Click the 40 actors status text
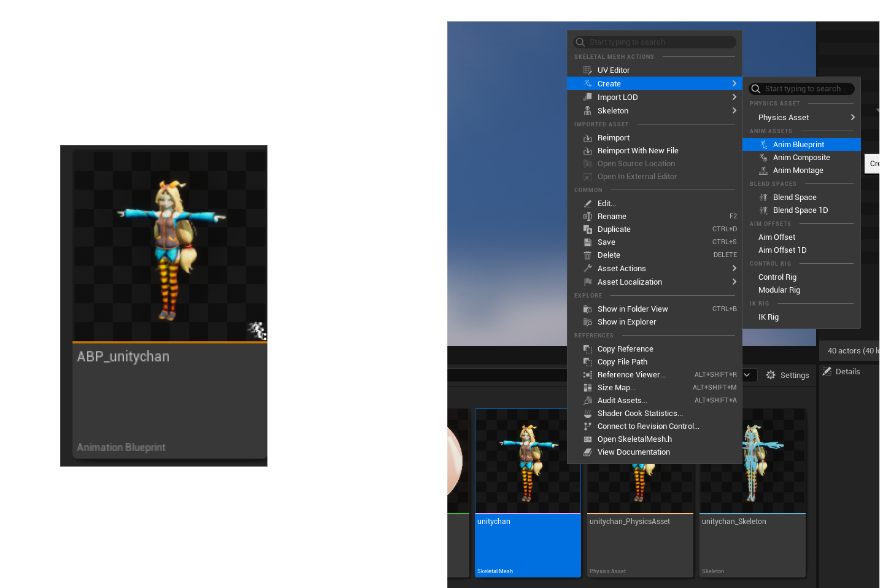 click(x=853, y=351)
